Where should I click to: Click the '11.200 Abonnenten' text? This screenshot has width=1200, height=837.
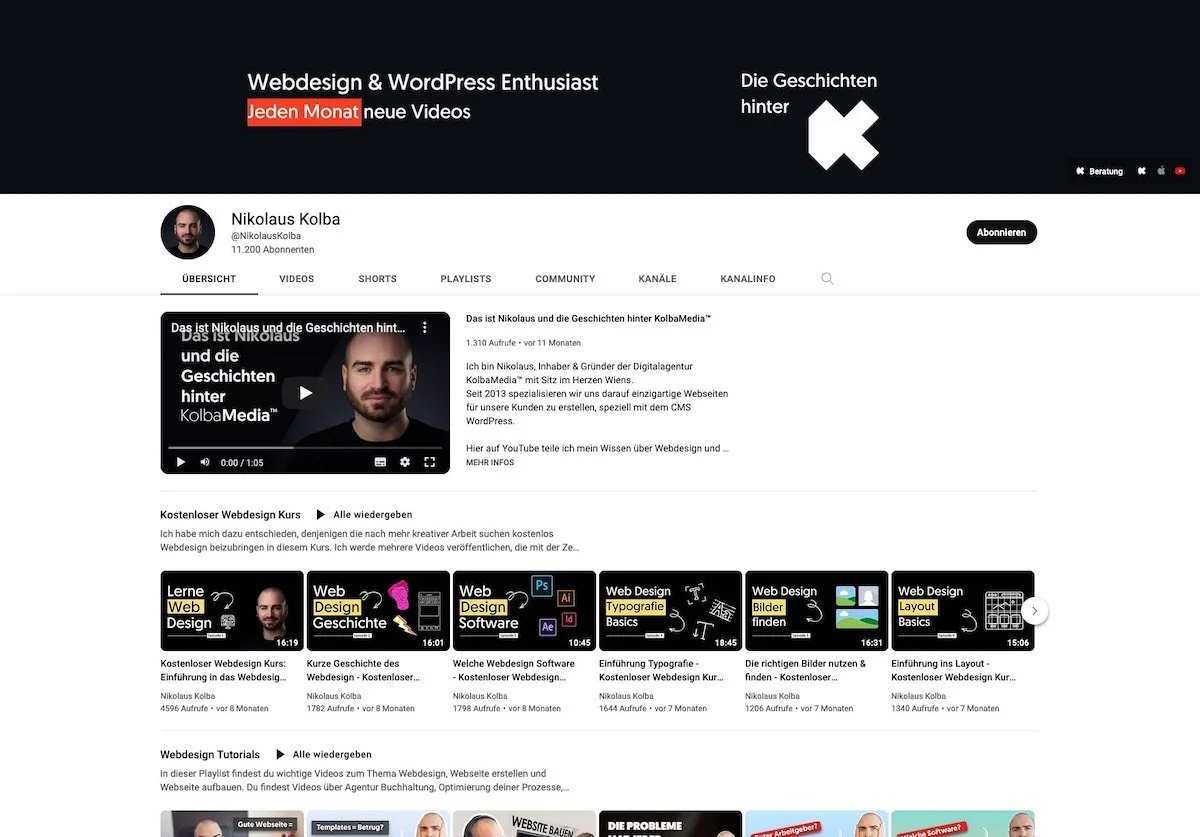(x=272, y=250)
